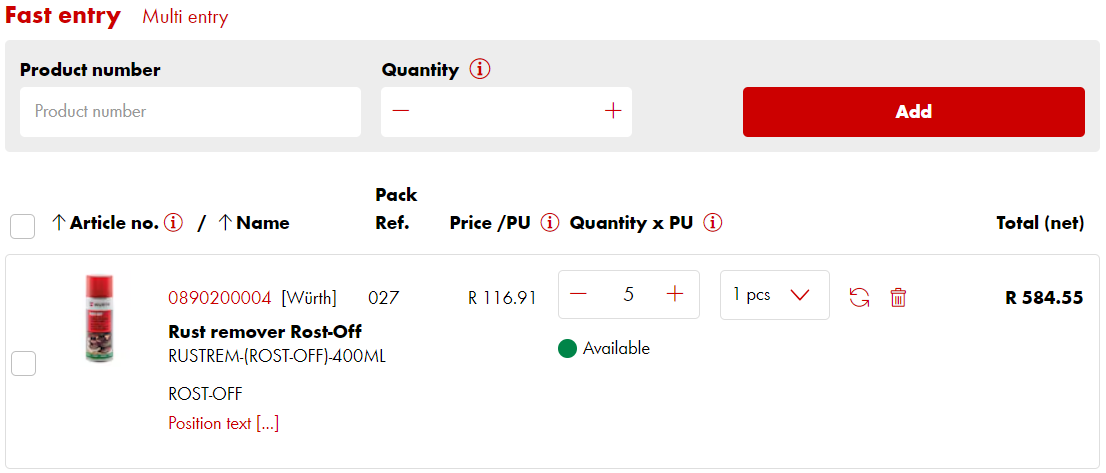
Task: Open article link 0890200004
Action: point(220,298)
